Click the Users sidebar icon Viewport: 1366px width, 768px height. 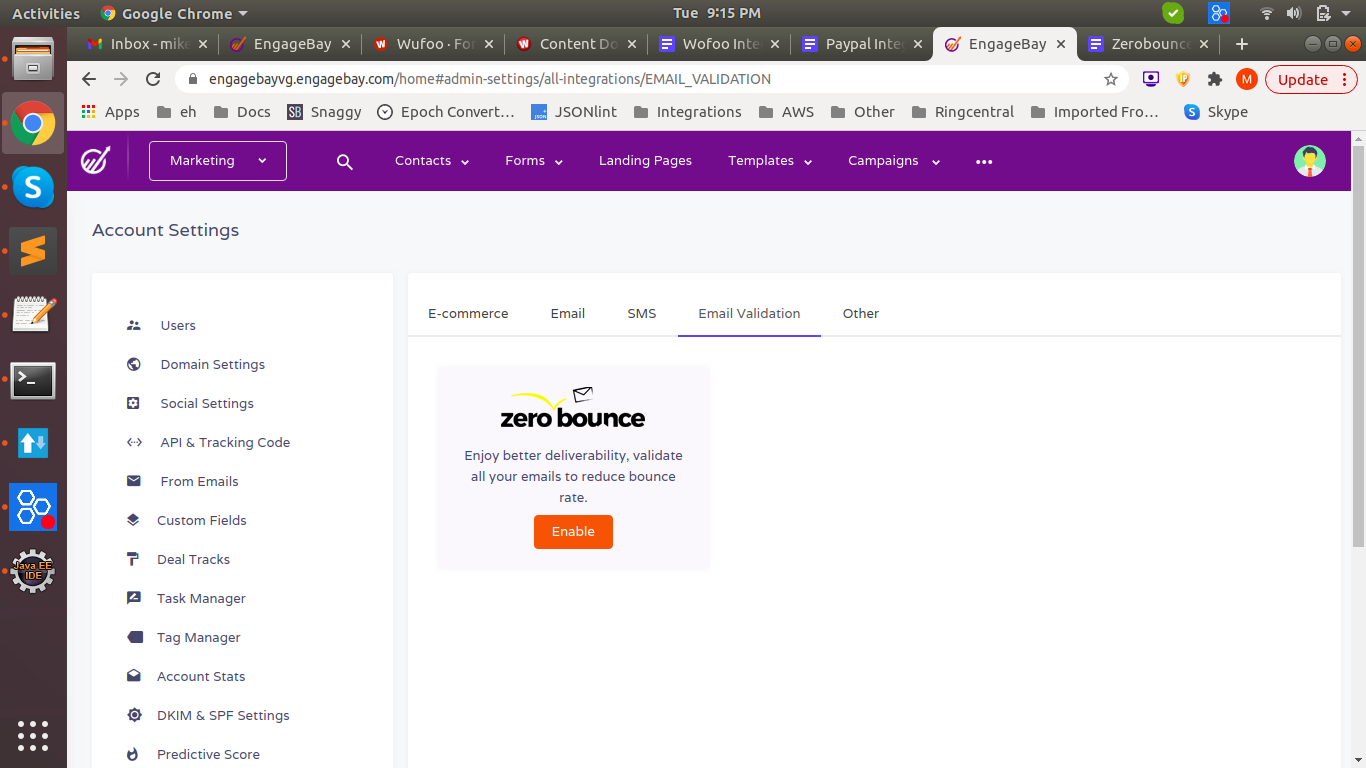point(134,325)
